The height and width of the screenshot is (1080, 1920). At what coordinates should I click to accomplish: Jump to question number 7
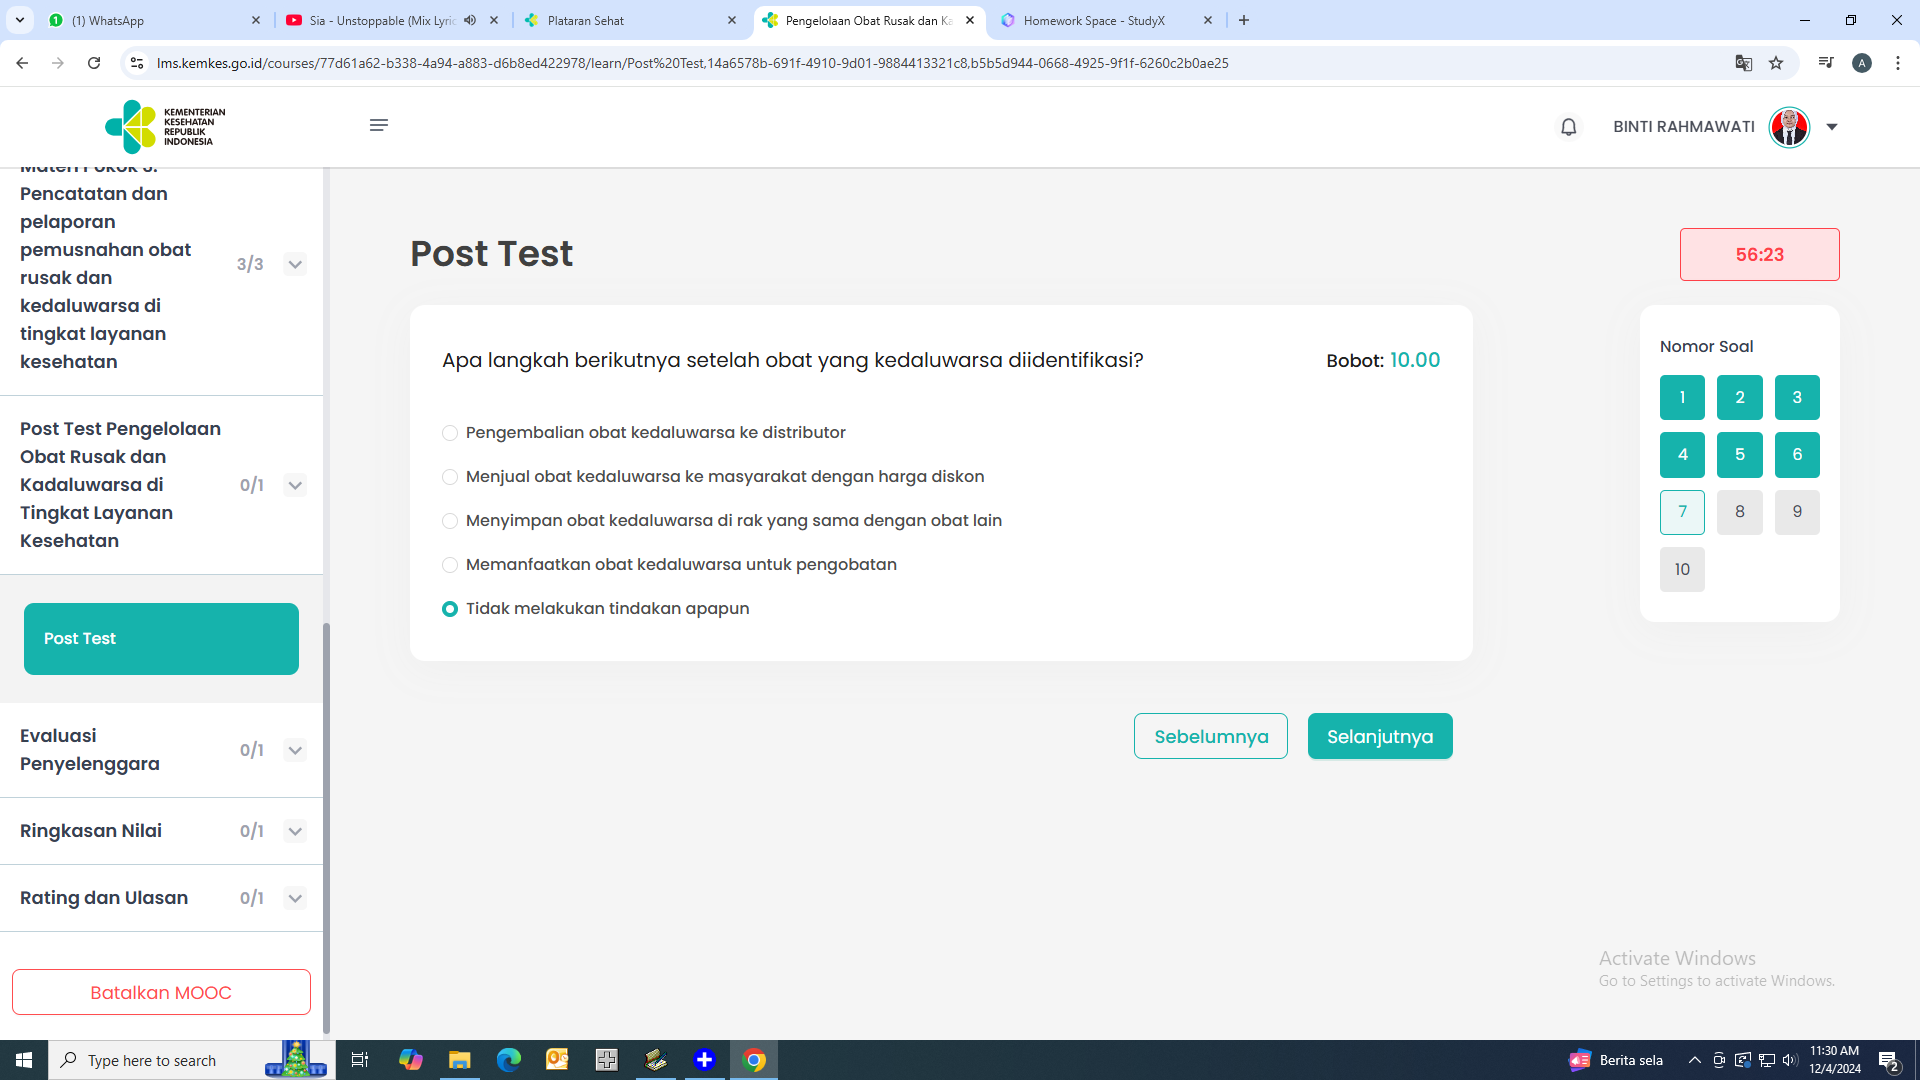[x=1682, y=512]
